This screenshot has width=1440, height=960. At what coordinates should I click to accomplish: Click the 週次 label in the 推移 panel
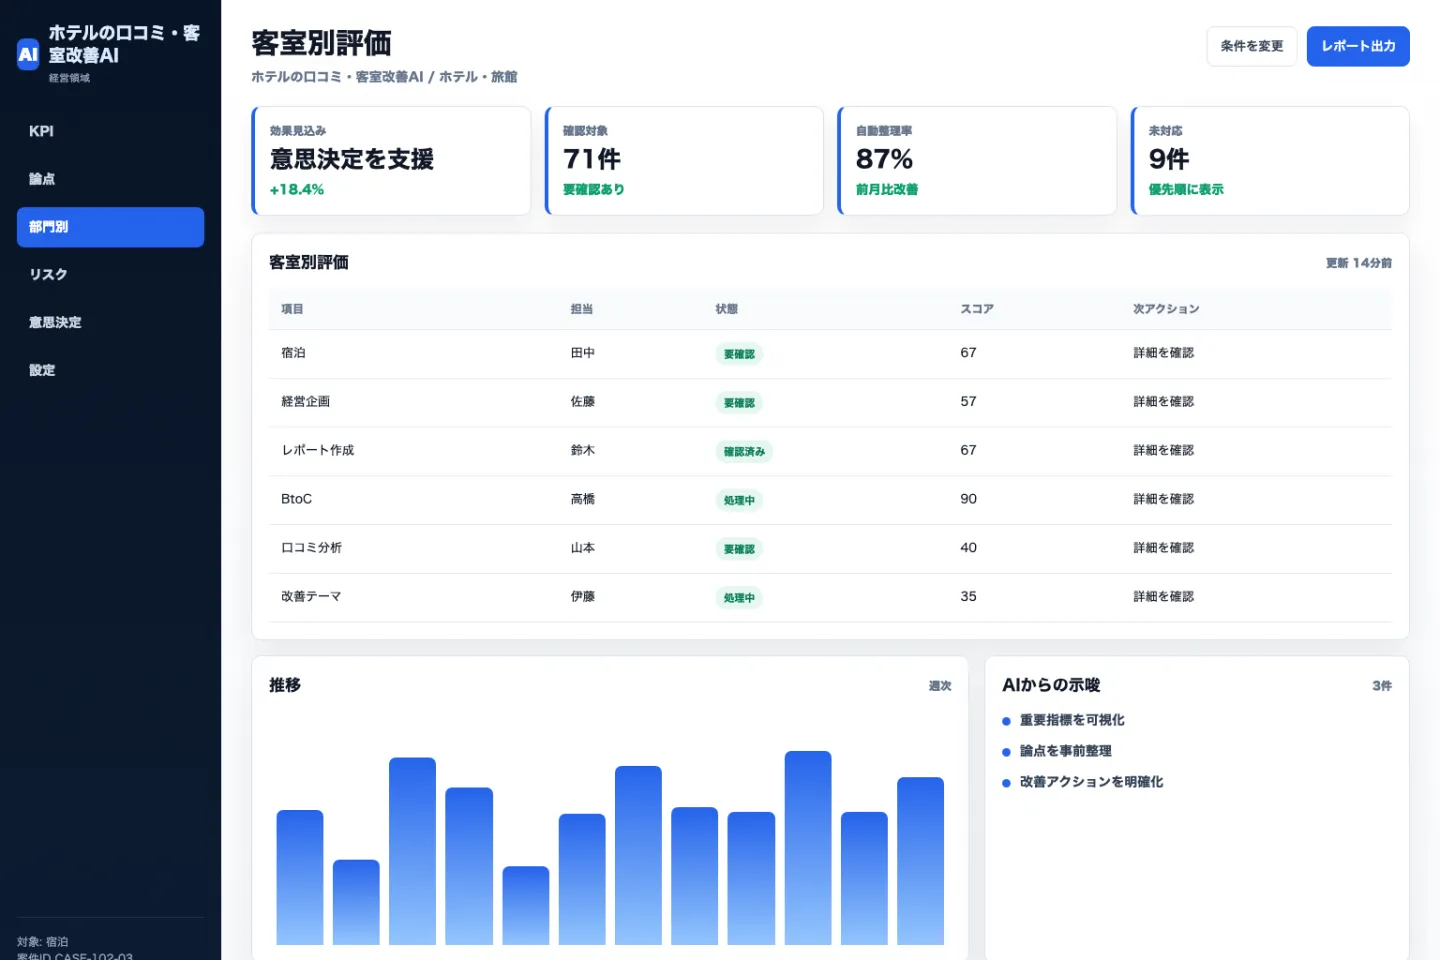[940, 686]
